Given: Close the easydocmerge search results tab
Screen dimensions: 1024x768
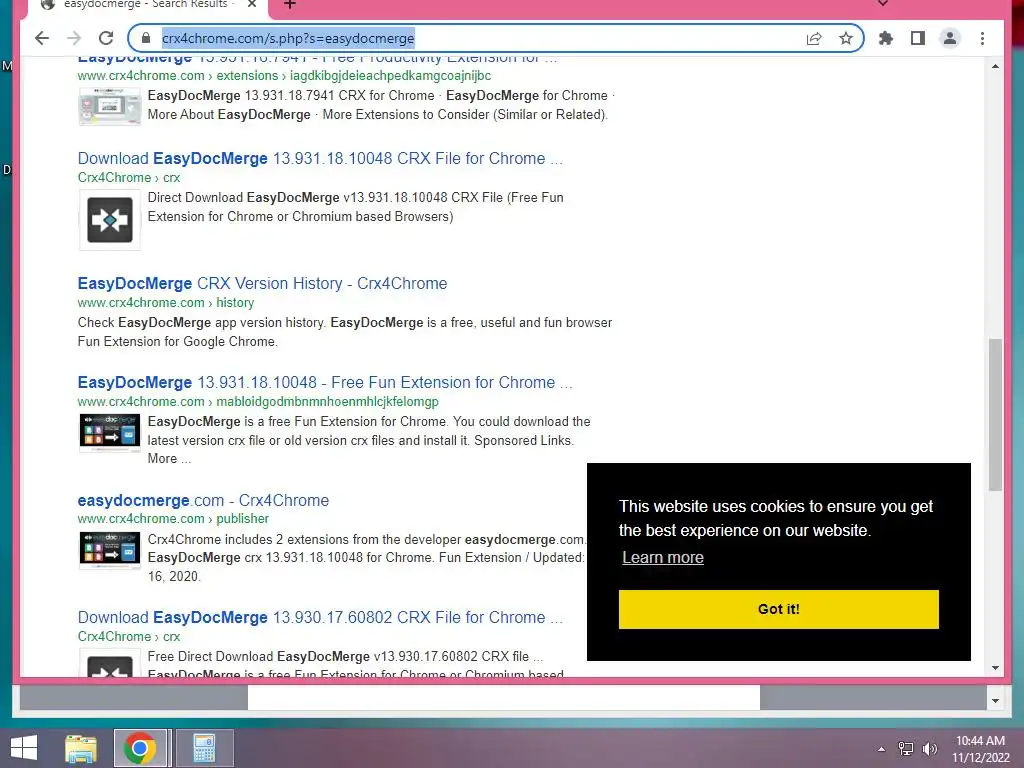Looking at the screenshot, I should point(252,4).
